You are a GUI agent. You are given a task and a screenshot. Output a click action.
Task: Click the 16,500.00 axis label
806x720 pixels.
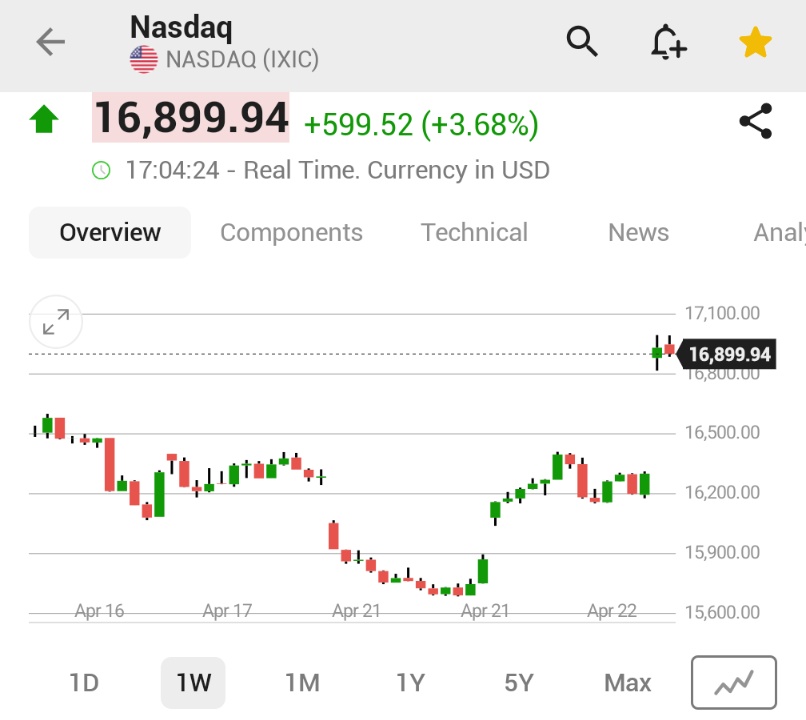pyautogui.click(x=722, y=432)
